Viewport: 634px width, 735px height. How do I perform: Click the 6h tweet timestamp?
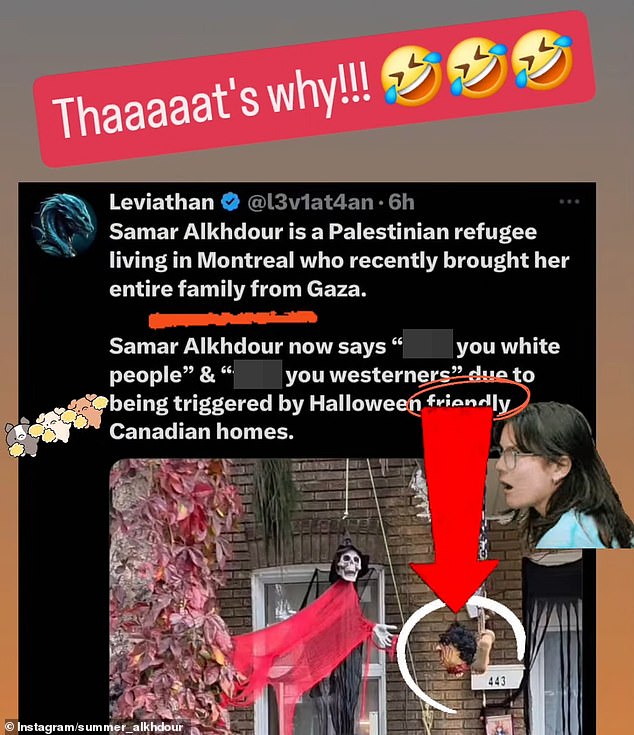[x=402, y=202]
